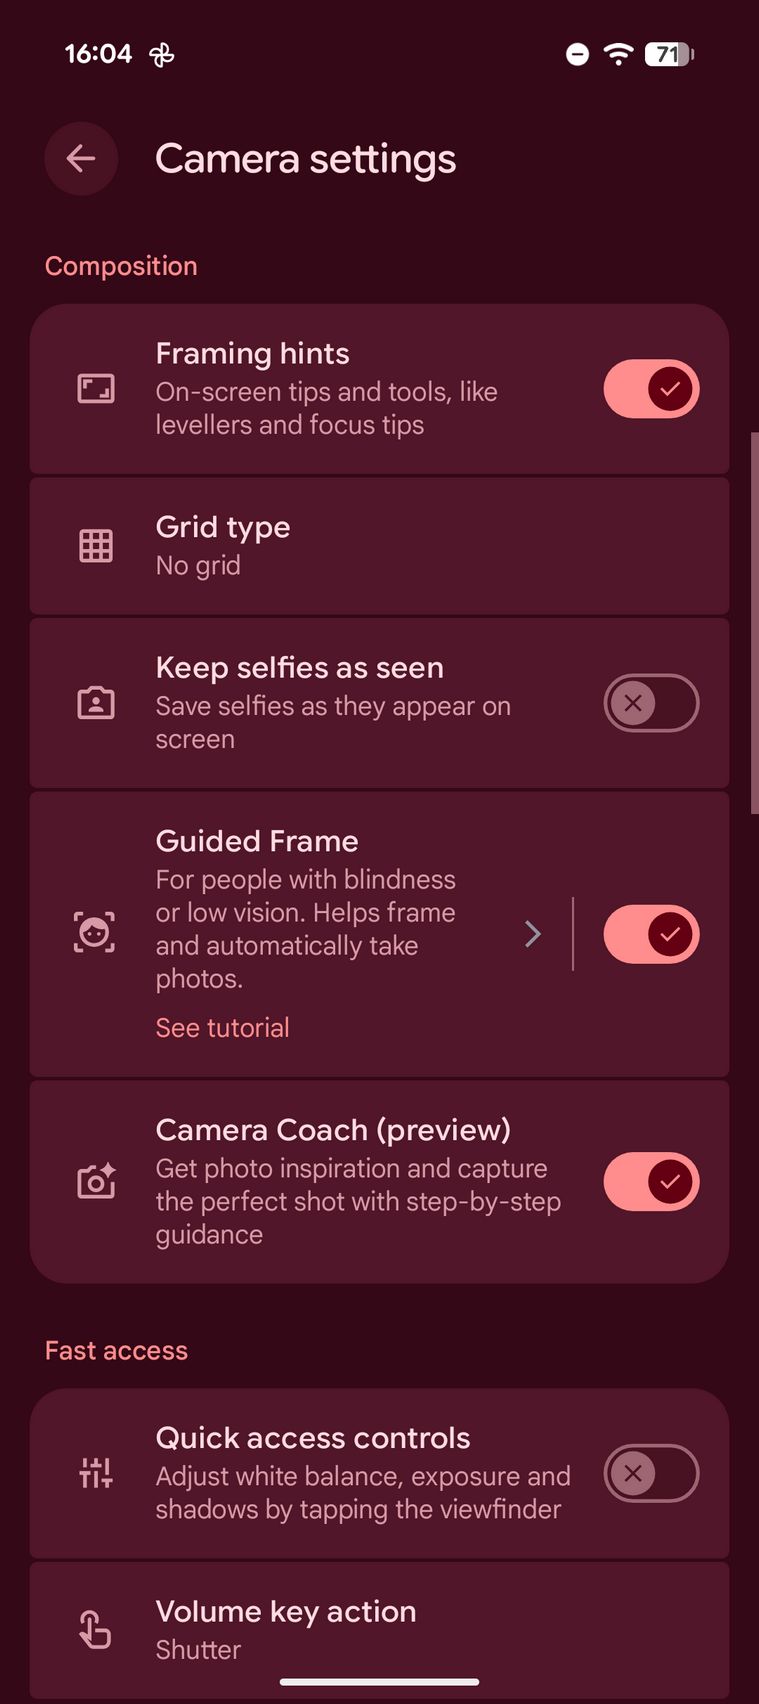Tap the Volume key touch icon

[x=96, y=1629]
